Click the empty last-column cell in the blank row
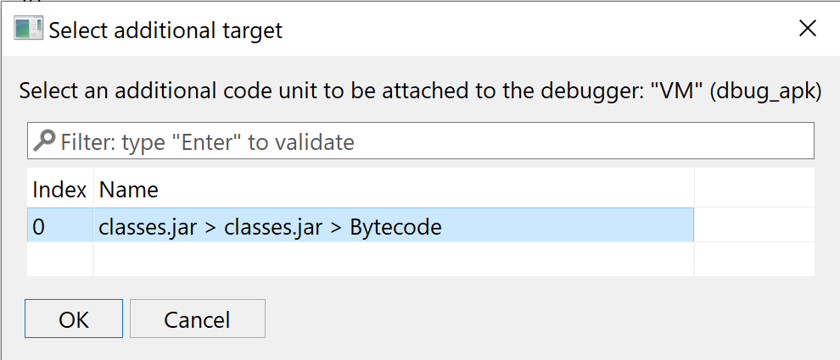The image size is (840, 360). pyautogui.click(x=754, y=259)
